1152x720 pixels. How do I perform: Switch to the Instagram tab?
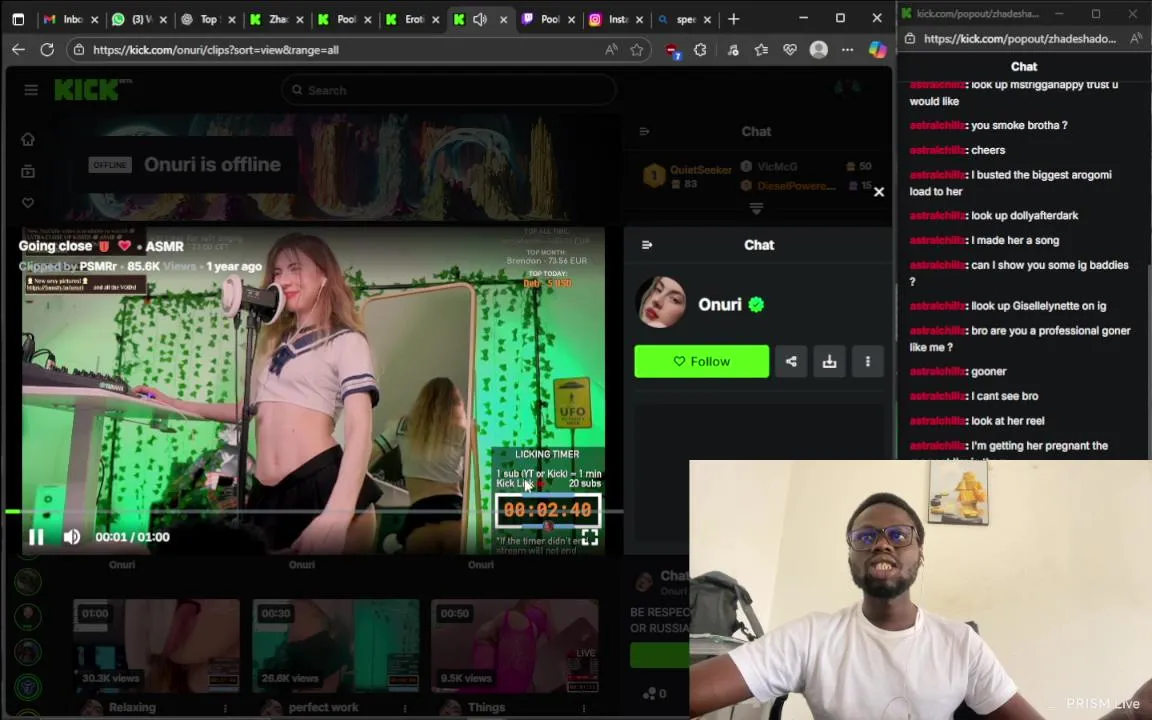click(x=617, y=19)
